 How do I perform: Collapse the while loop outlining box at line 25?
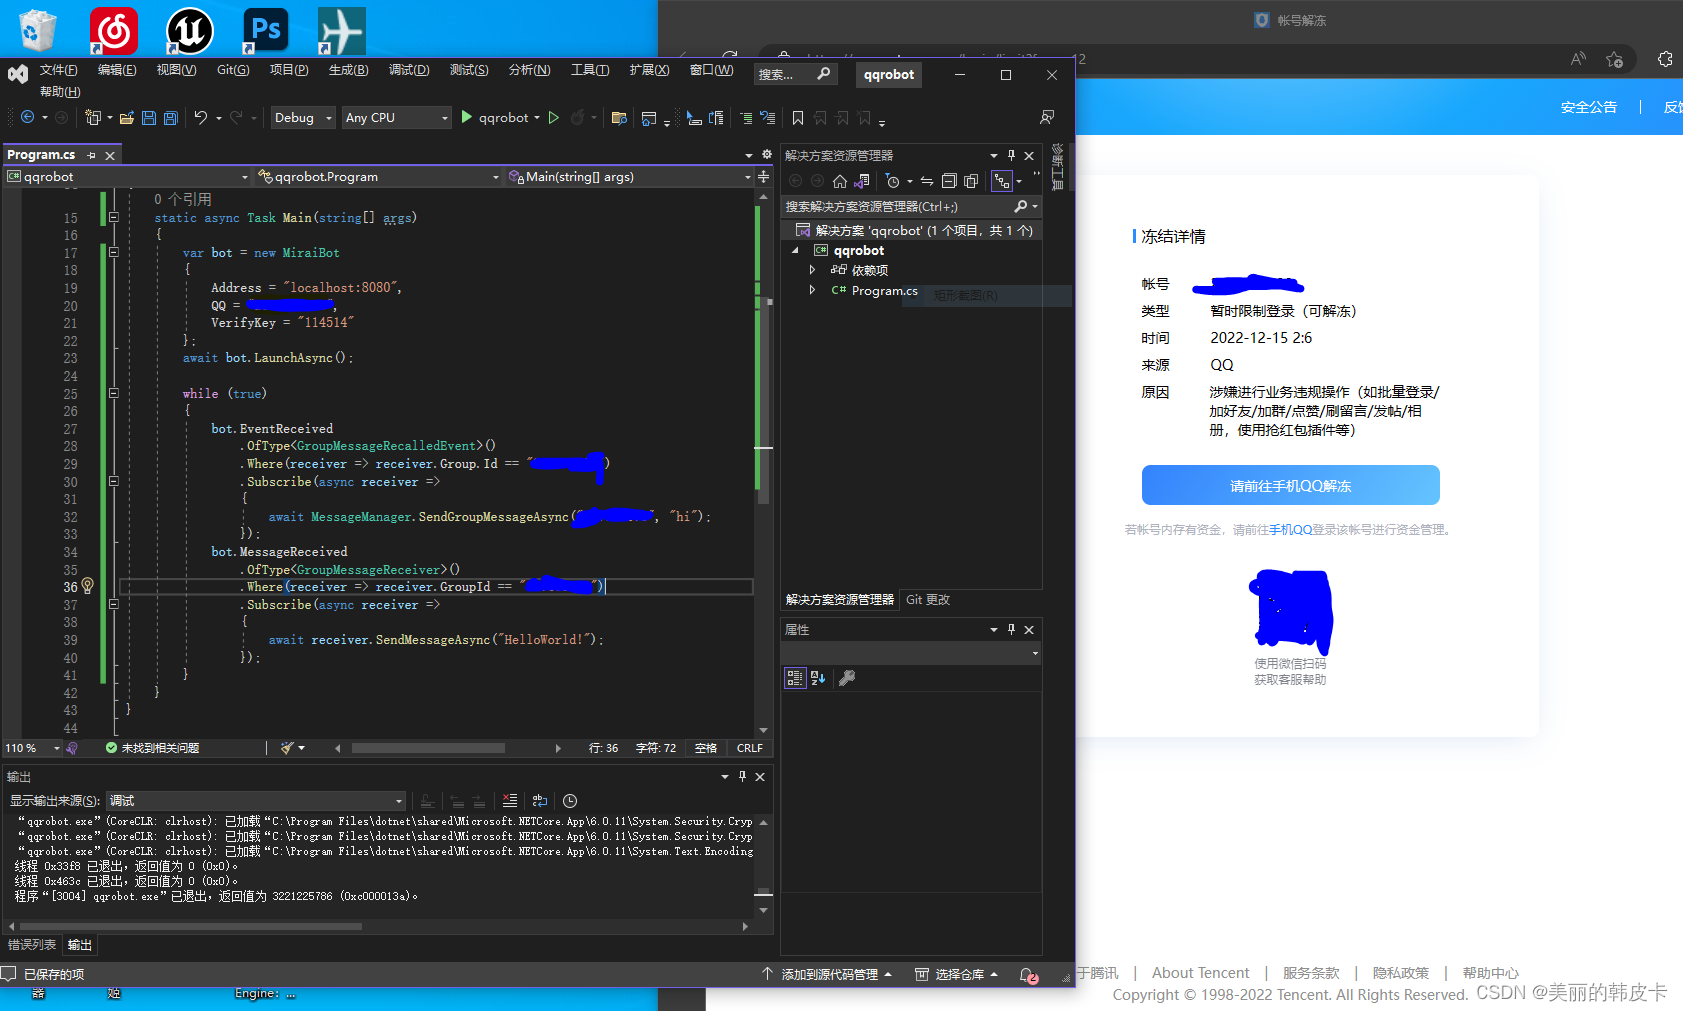point(113,393)
